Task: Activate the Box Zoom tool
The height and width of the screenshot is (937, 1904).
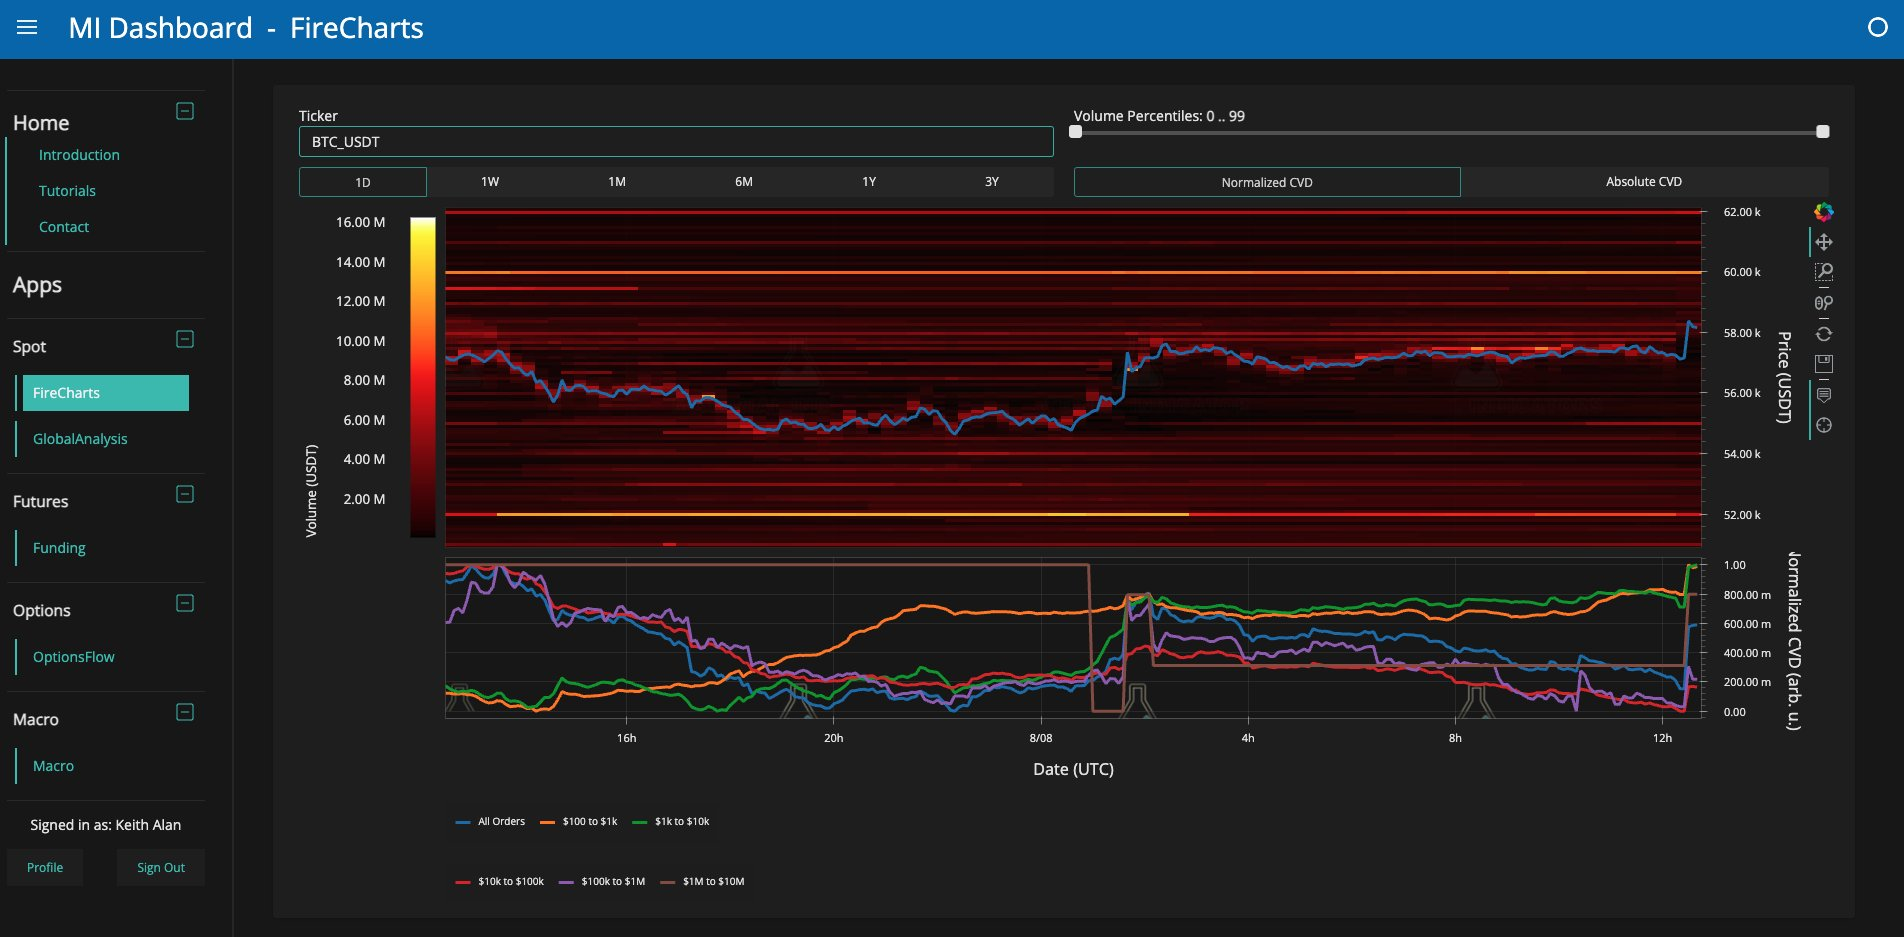Action: click(1824, 272)
